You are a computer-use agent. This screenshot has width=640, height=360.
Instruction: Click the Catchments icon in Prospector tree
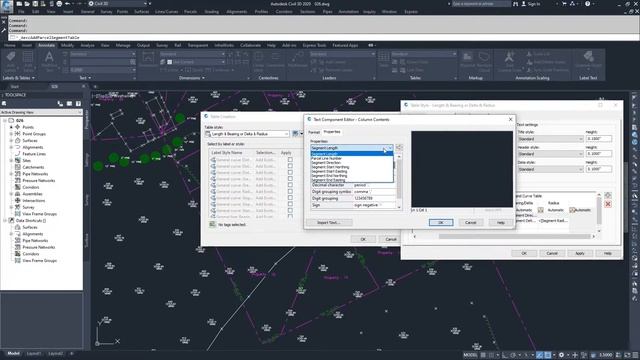pos(18,167)
